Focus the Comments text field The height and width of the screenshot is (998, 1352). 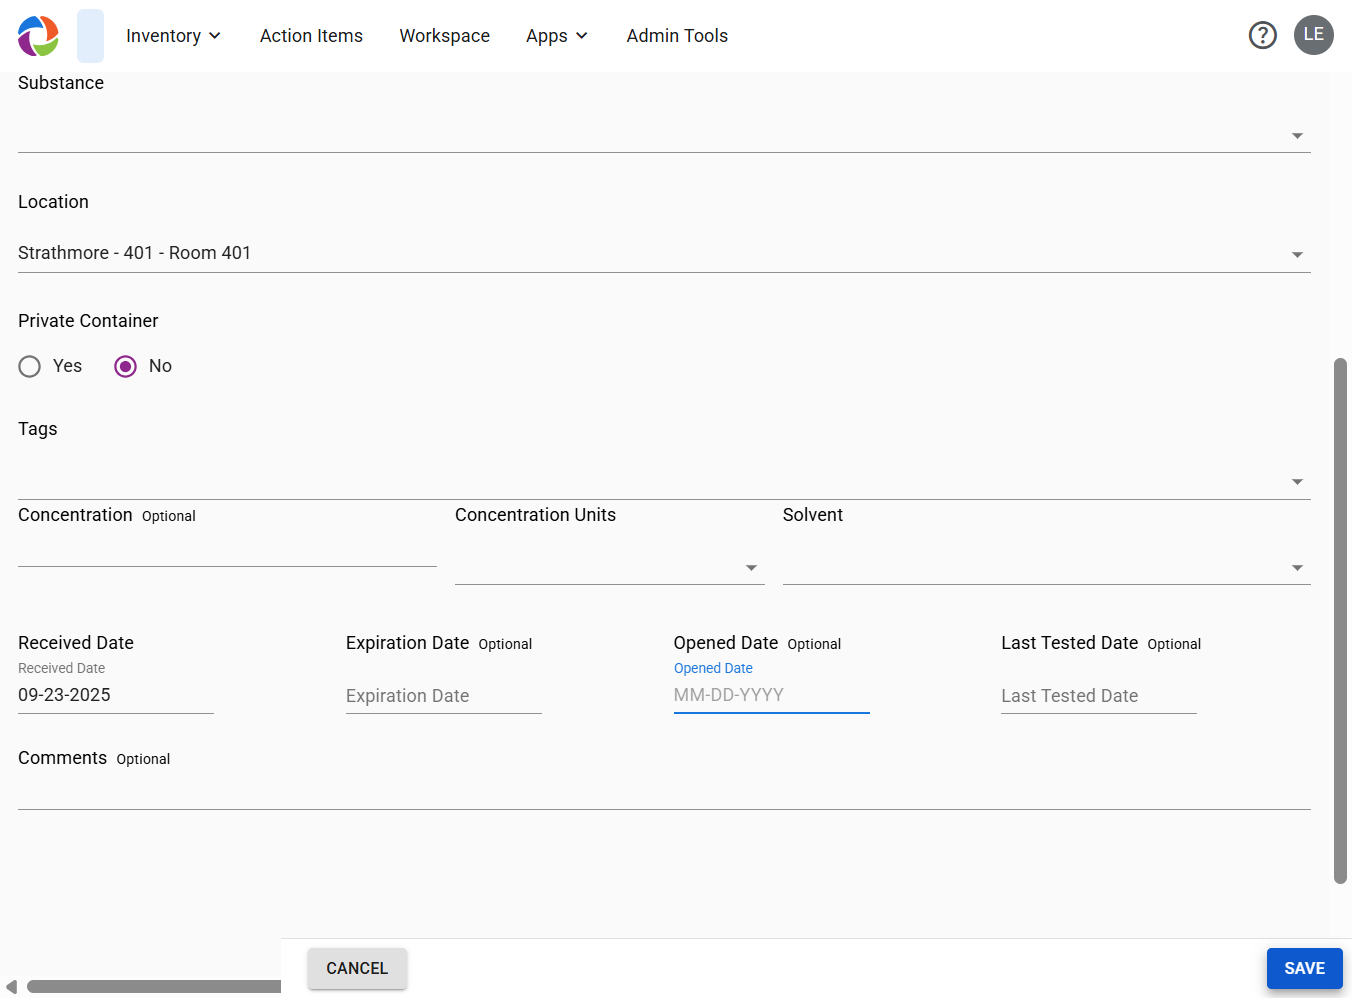[x=664, y=793]
